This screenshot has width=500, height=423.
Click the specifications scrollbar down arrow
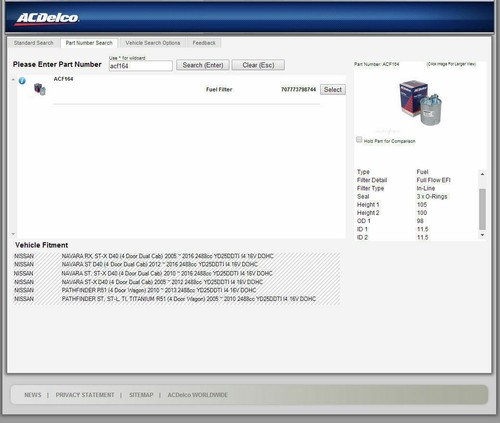click(x=482, y=235)
